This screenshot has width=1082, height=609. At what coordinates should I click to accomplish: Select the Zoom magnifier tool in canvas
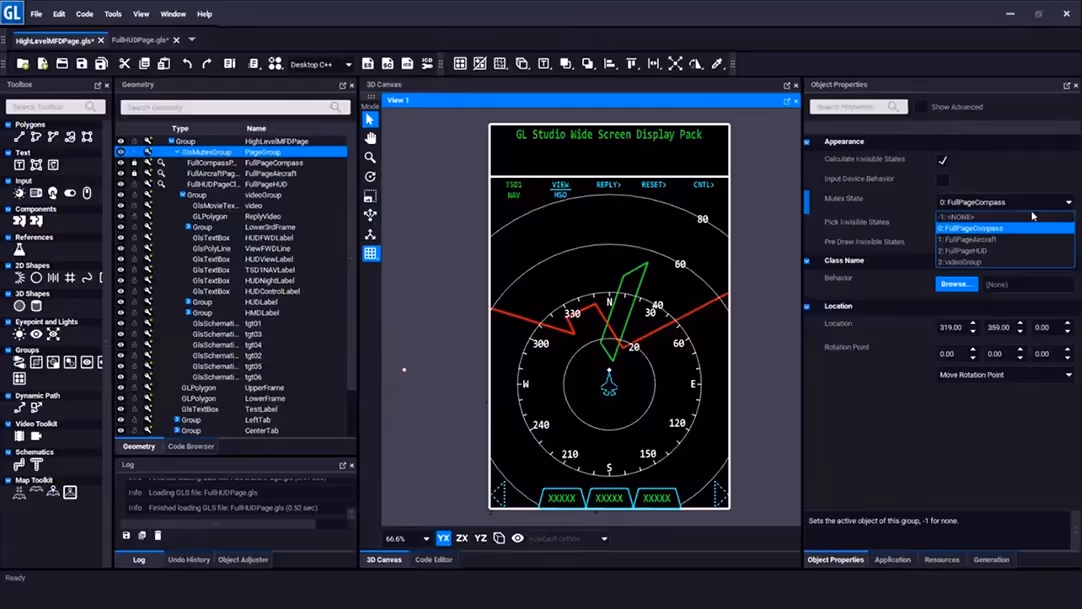(371, 158)
